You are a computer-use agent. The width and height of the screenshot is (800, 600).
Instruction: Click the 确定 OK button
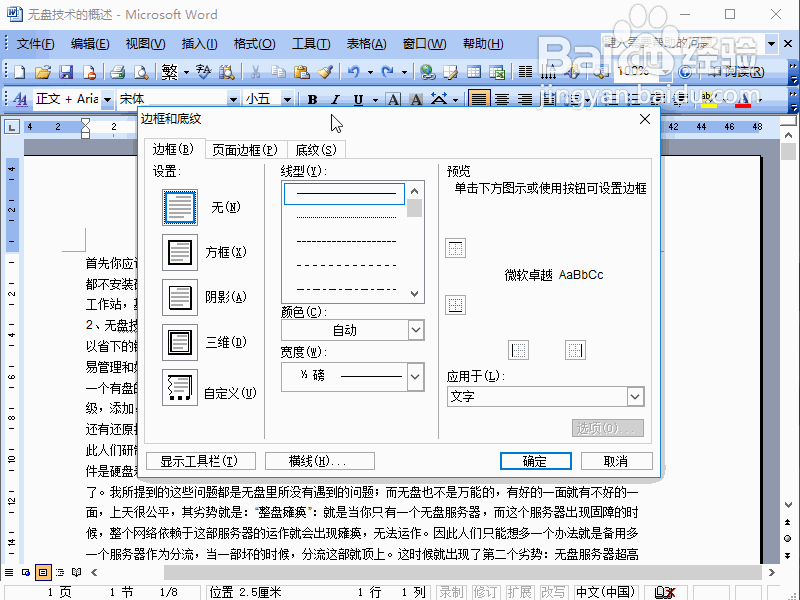pos(535,461)
